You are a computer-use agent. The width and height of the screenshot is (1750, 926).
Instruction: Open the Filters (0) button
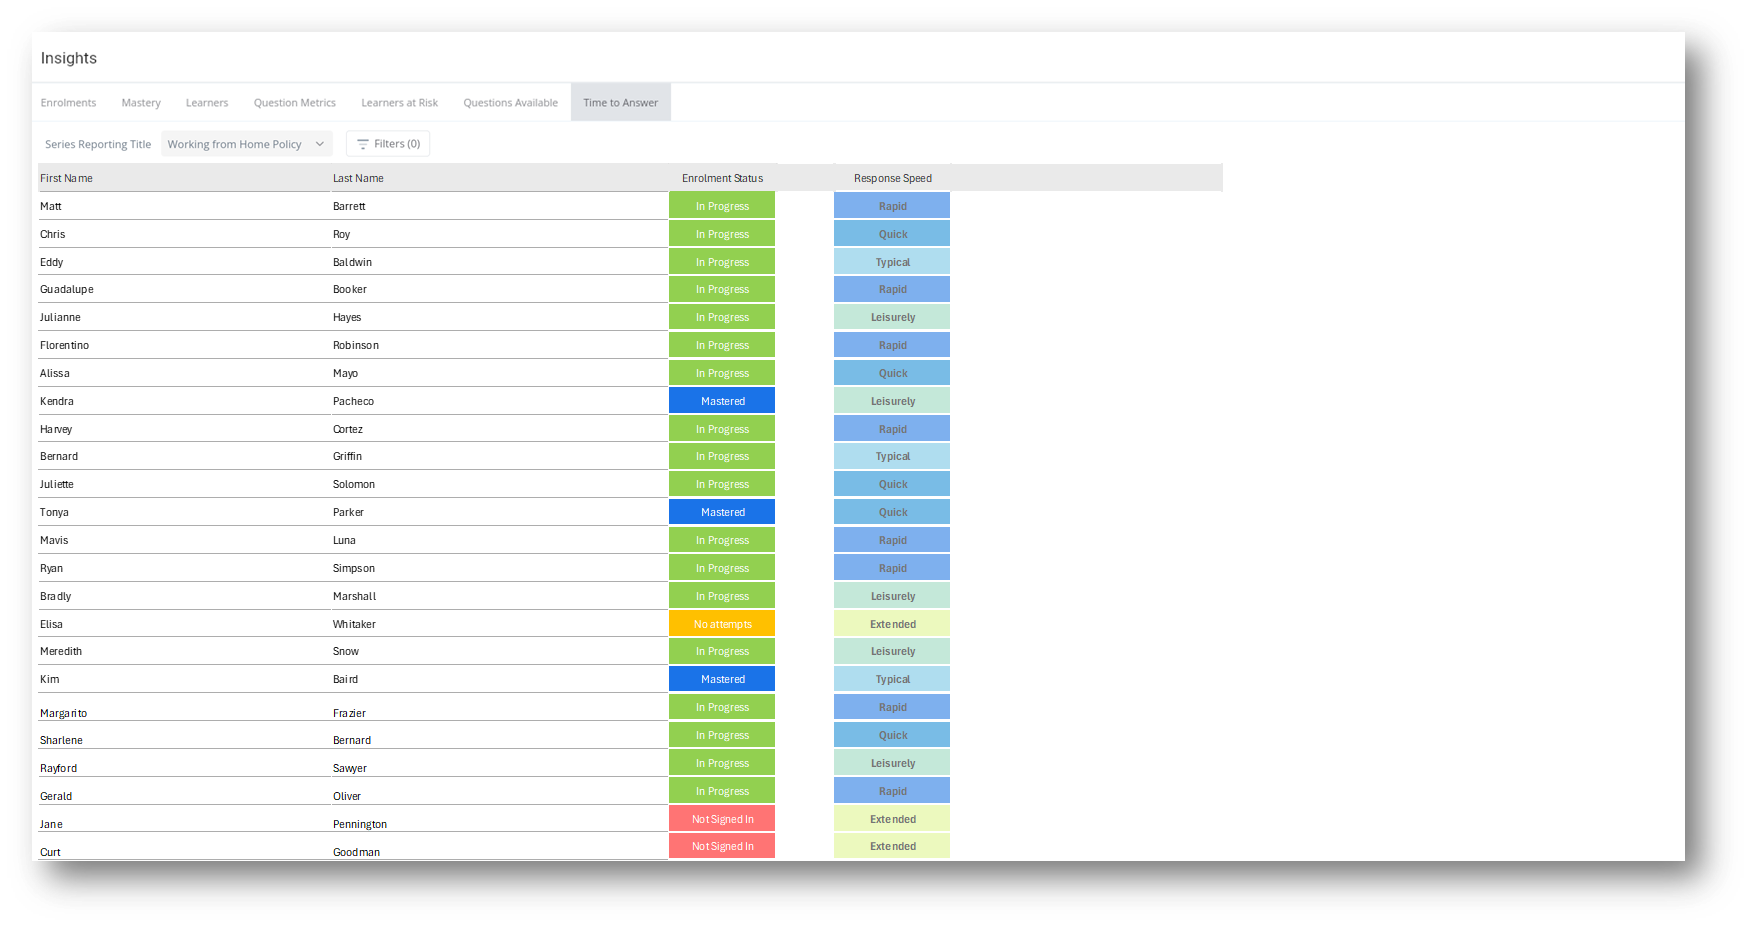388,144
